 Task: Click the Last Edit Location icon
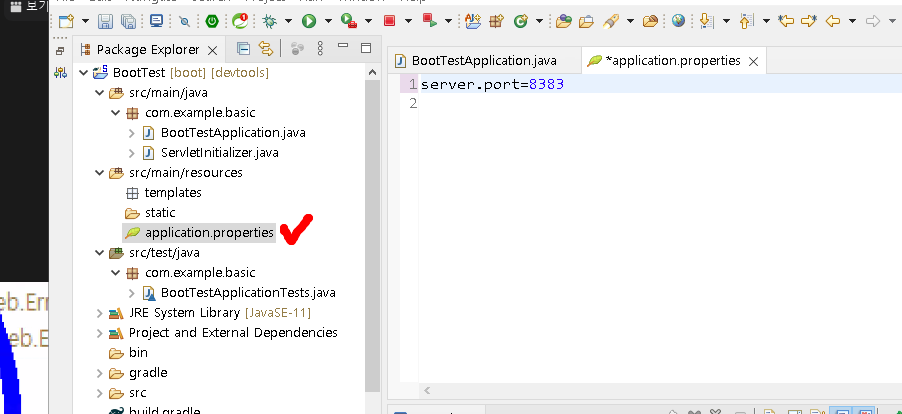pos(786,21)
